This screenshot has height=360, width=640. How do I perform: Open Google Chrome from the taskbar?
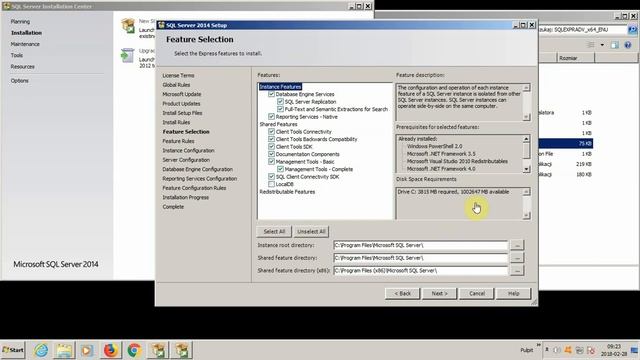point(134,350)
